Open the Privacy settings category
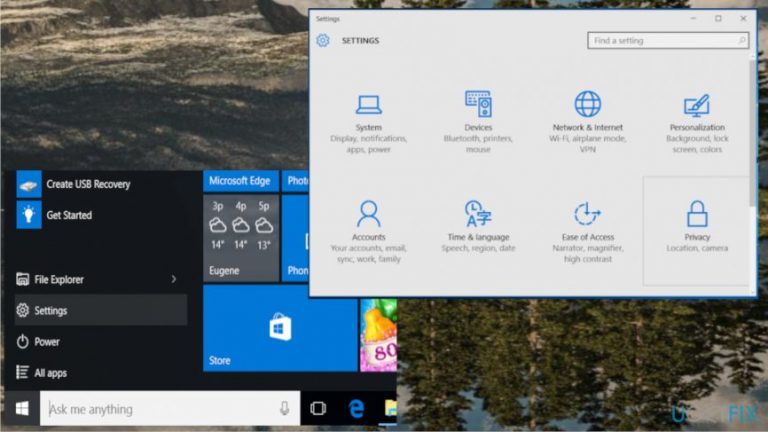The height and width of the screenshot is (432, 768). click(697, 231)
